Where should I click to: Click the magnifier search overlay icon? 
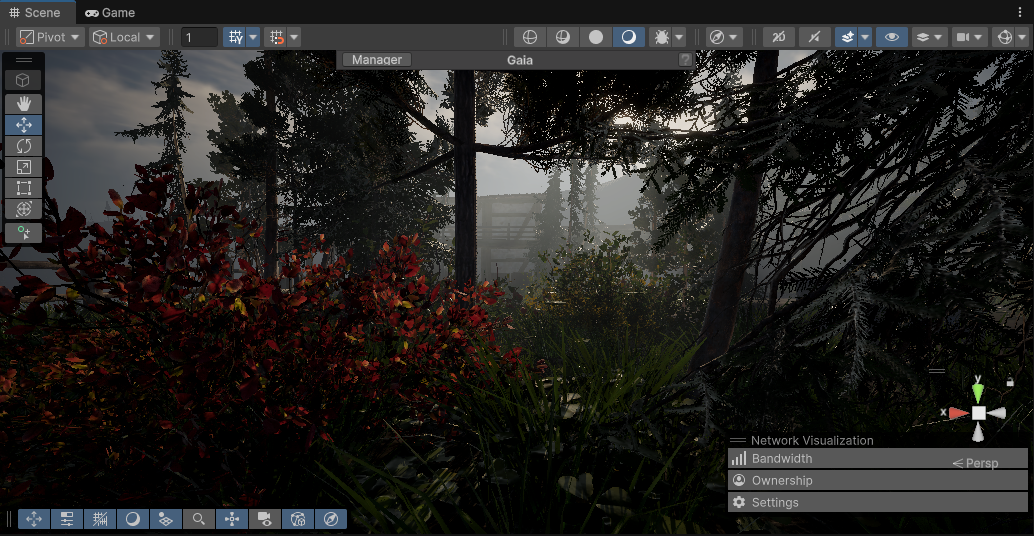(198, 519)
